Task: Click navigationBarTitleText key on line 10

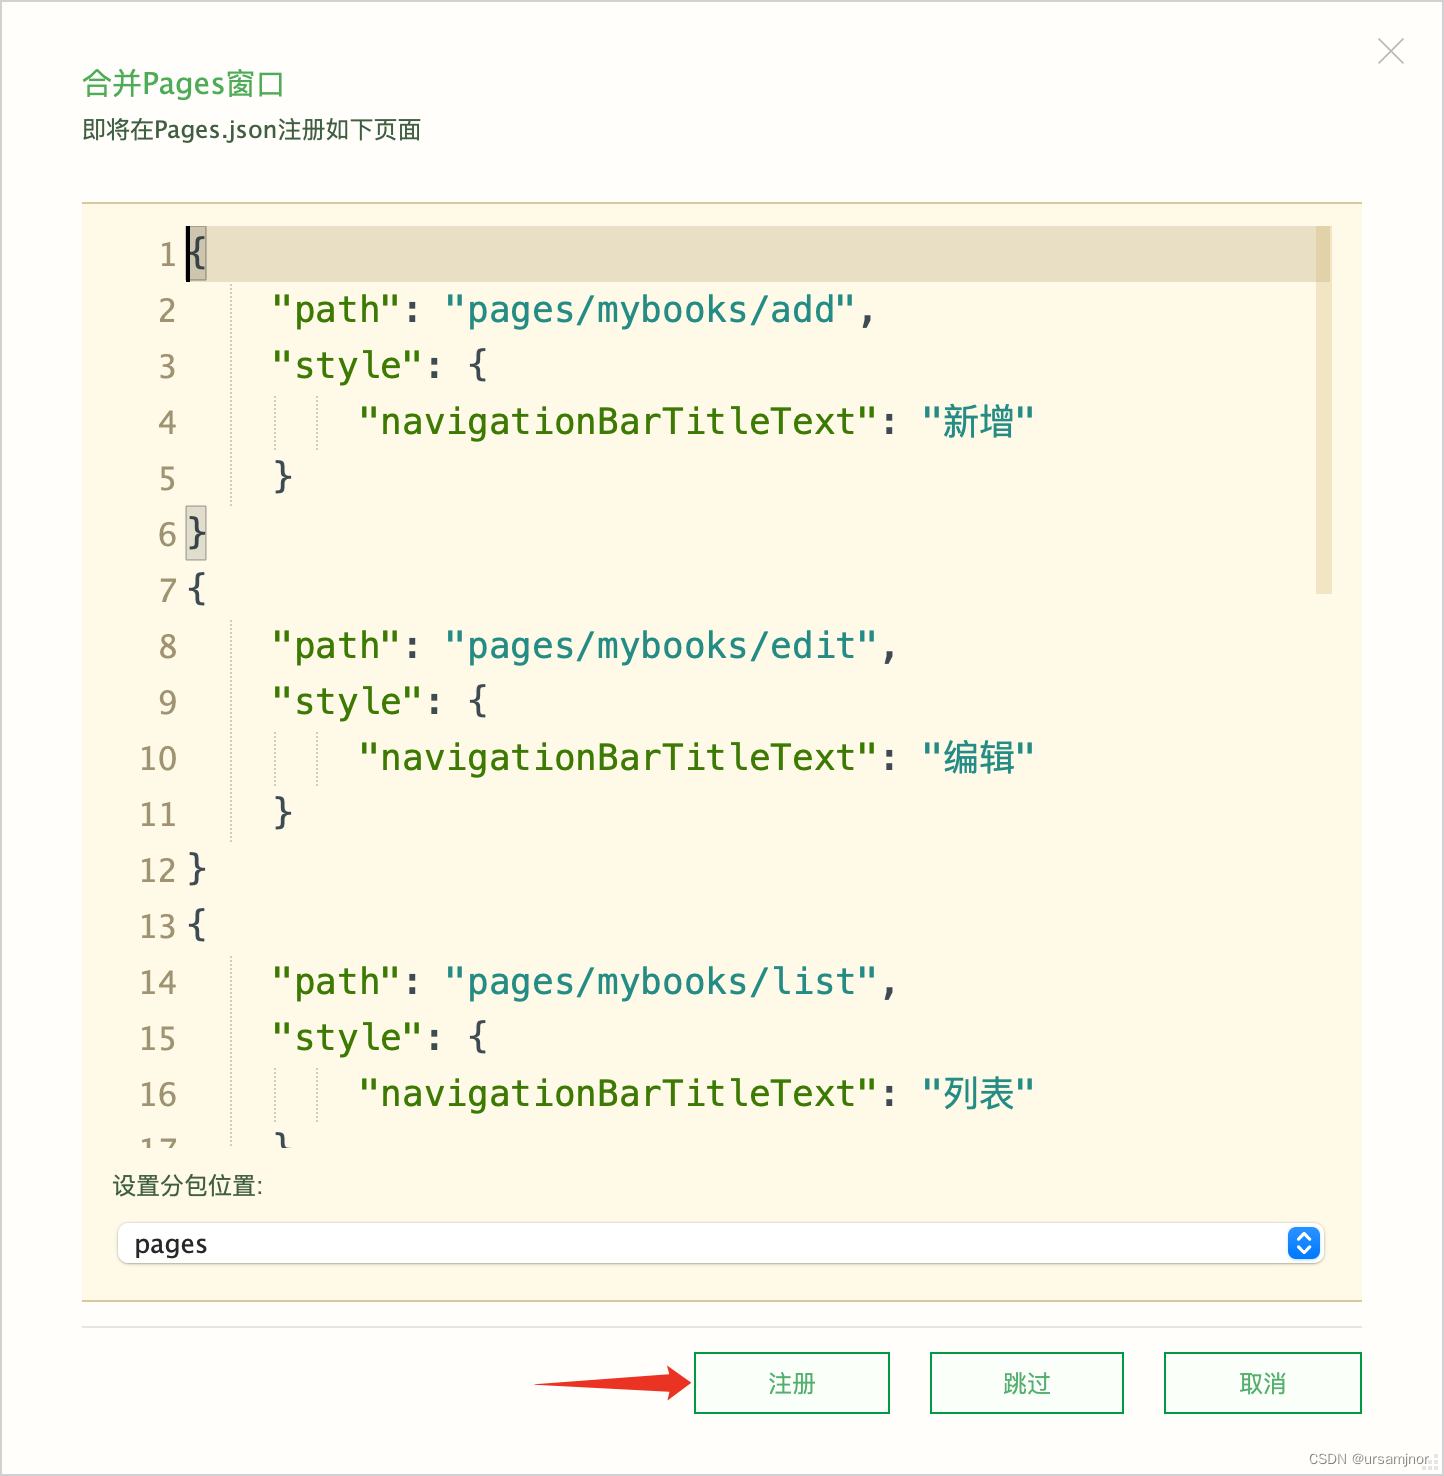Action: pos(618,758)
